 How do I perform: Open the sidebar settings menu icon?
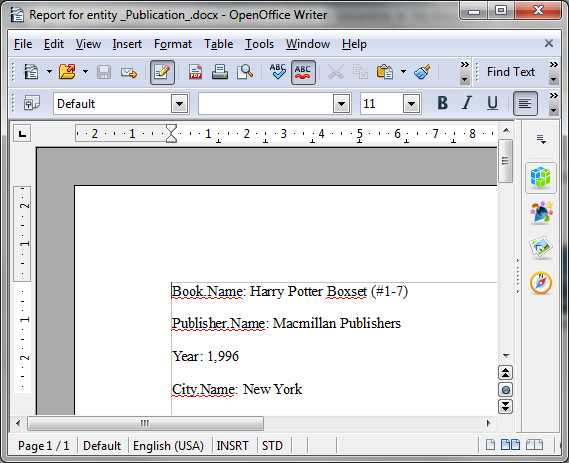coord(541,139)
